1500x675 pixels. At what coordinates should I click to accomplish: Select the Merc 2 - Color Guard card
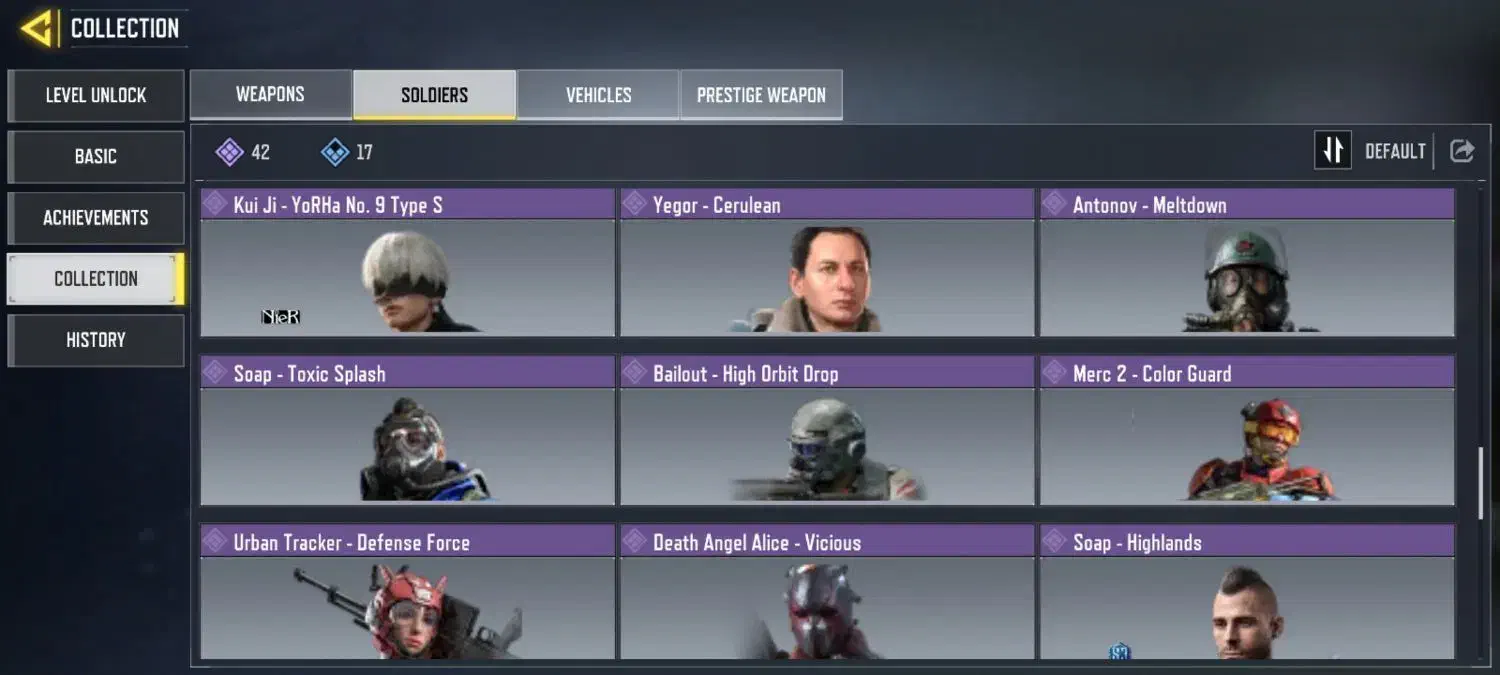1247,431
